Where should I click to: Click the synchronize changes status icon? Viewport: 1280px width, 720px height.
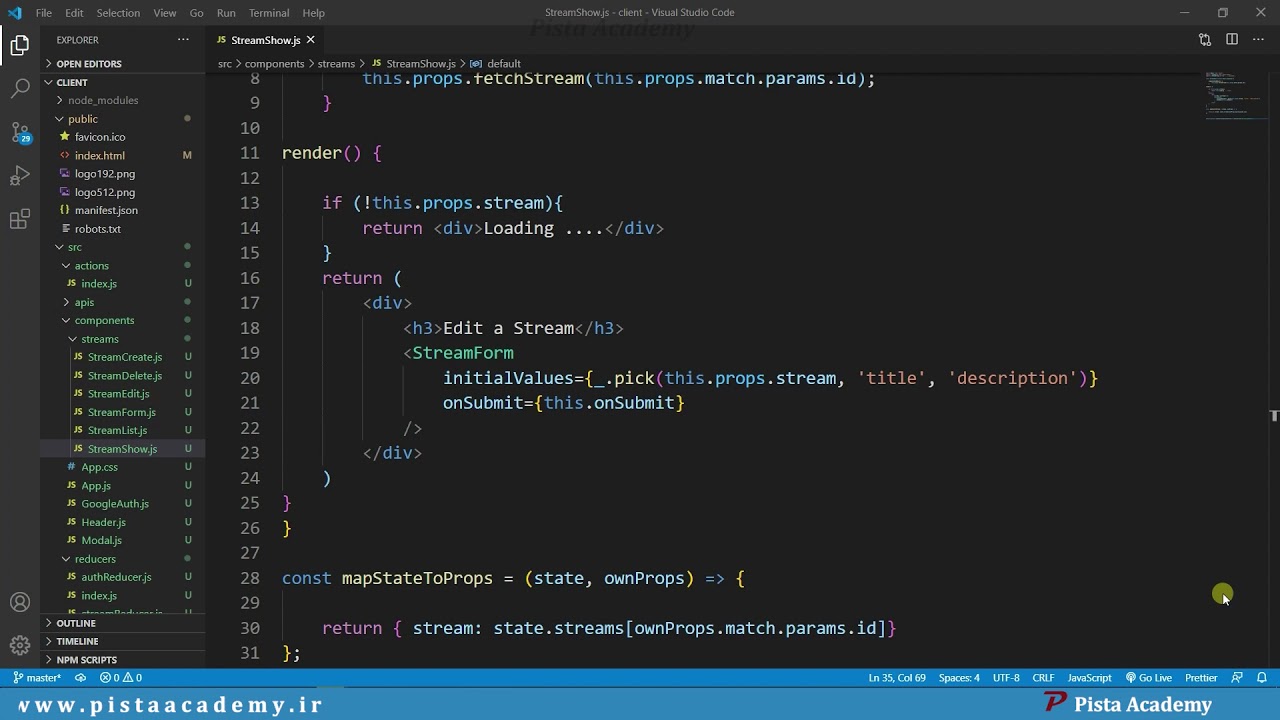click(80, 678)
